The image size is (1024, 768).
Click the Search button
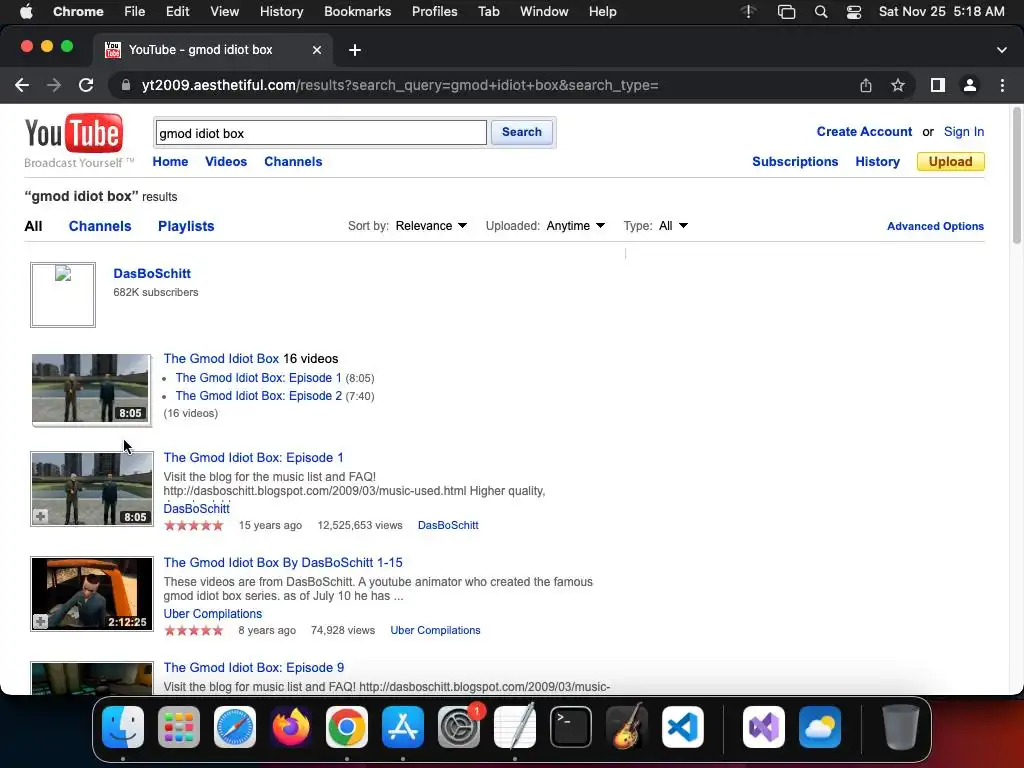[x=522, y=132]
